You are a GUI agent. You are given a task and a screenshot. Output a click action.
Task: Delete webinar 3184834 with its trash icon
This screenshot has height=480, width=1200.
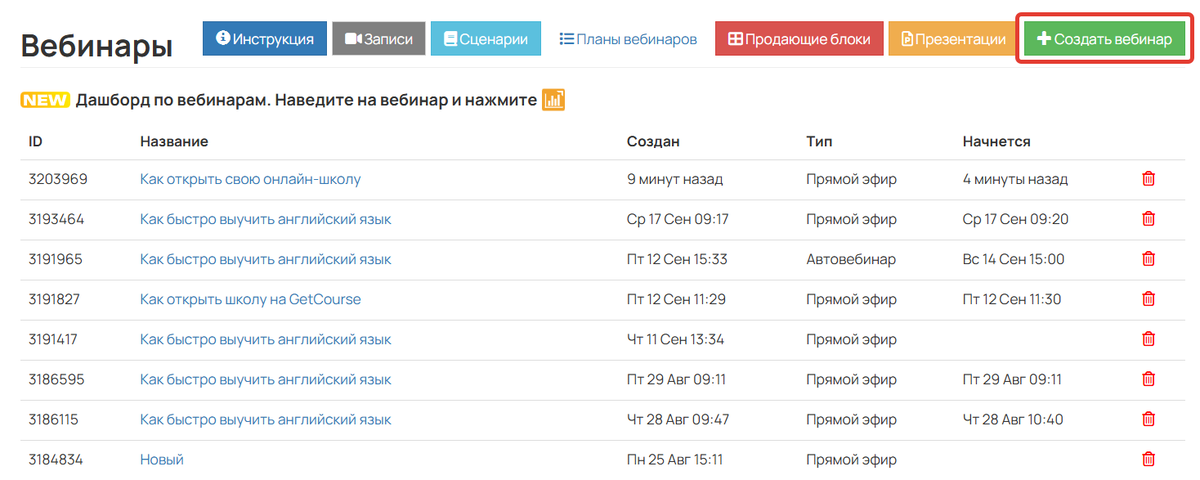pyautogui.click(x=1148, y=459)
